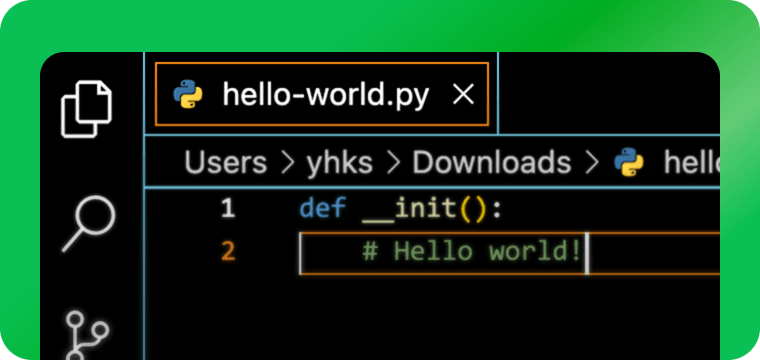Viewport: 760px width, 360px height.
Task: Click line number 2 in the gutter
Action: 228,252
